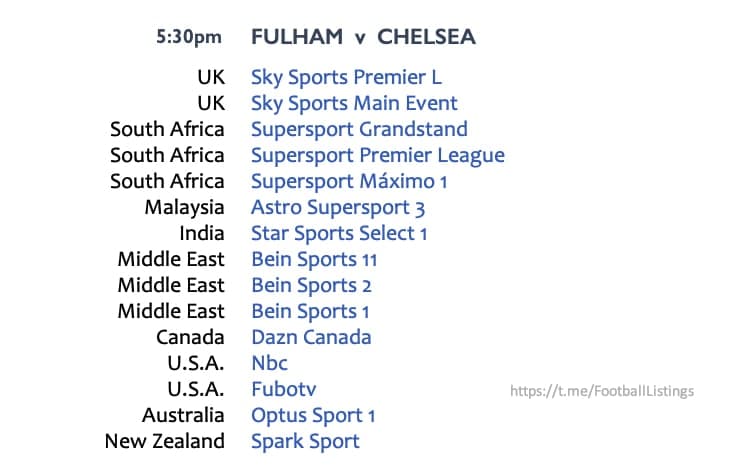This screenshot has width=737, height=470.
Task: Open the Fubotv link
Action: pyautogui.click(x=283, y=389)
